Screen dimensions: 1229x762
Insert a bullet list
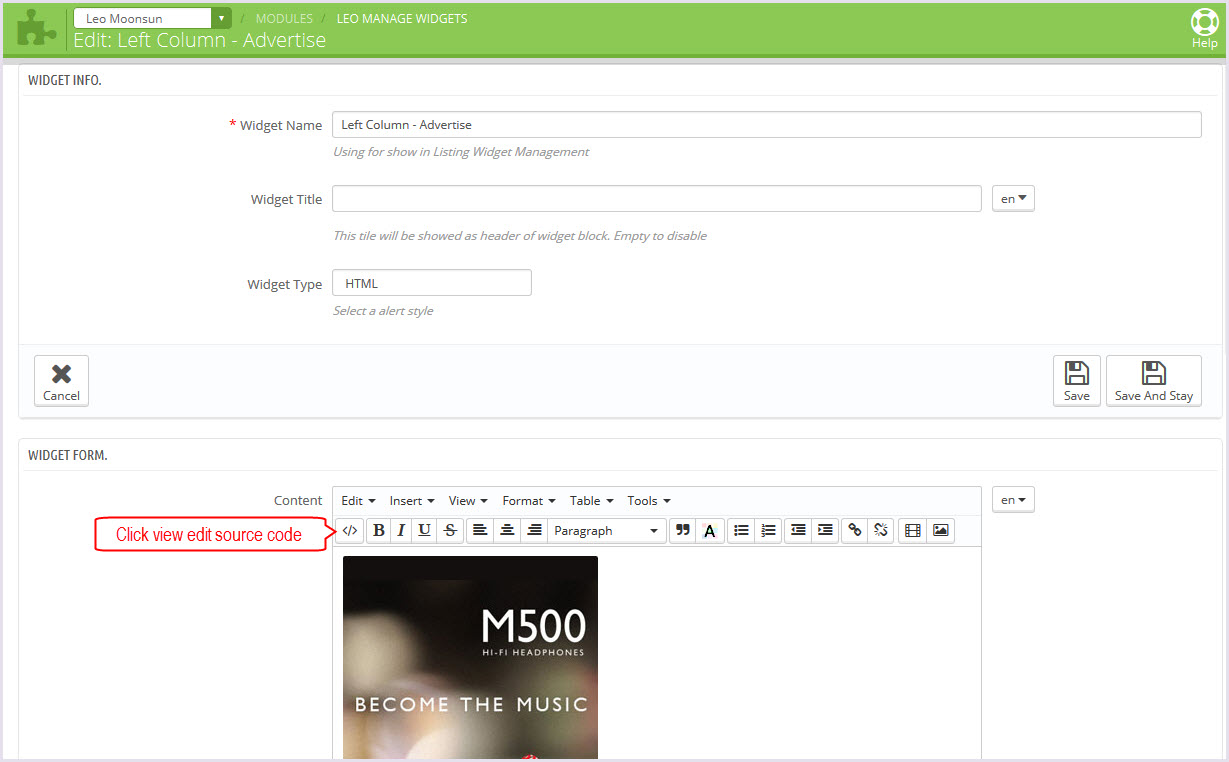[x=741, y=531]
